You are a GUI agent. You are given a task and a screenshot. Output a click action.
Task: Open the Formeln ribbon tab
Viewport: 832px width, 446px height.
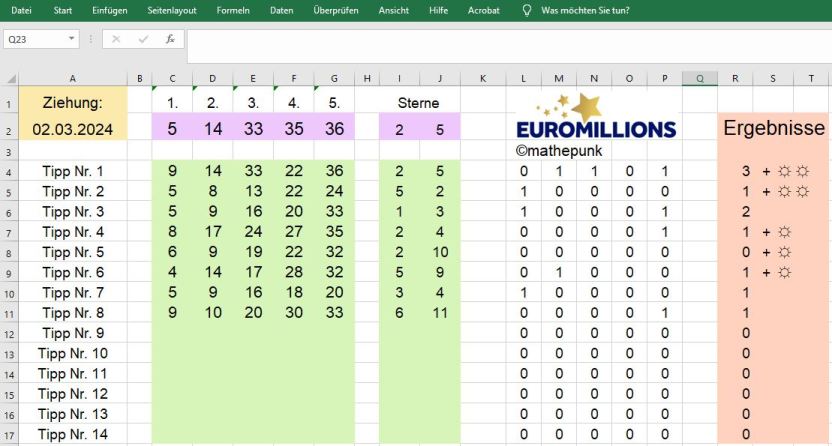(x=233, y=10)
